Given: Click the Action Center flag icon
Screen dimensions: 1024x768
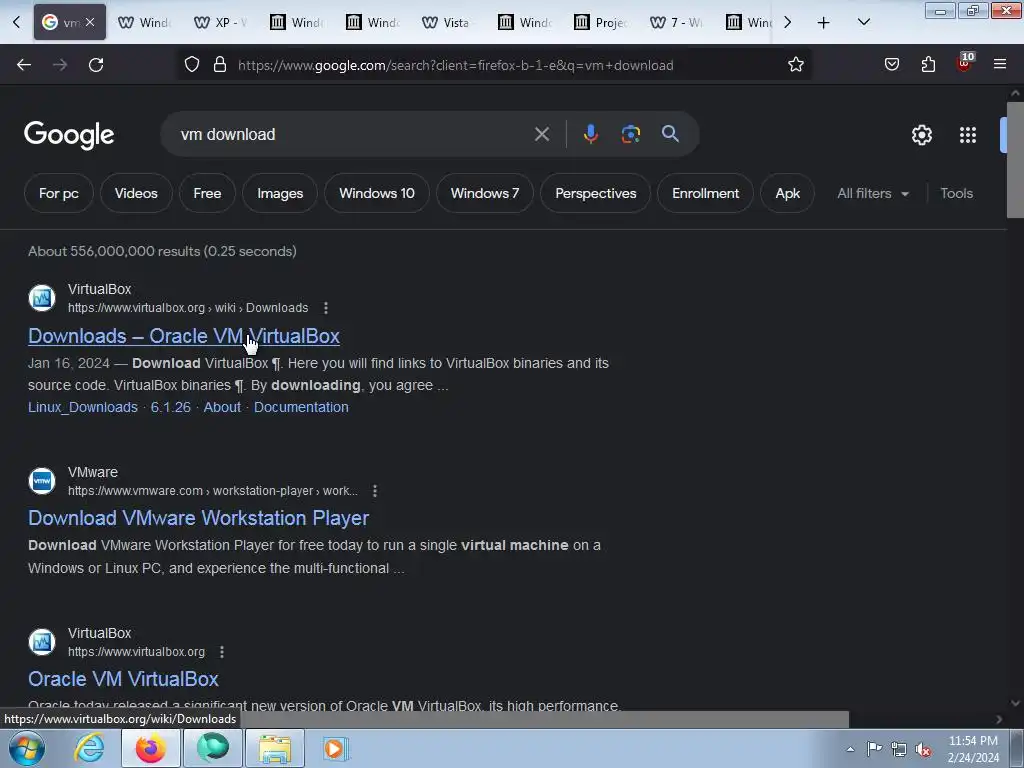Looking at the screenshot, I should pos(874,749).
